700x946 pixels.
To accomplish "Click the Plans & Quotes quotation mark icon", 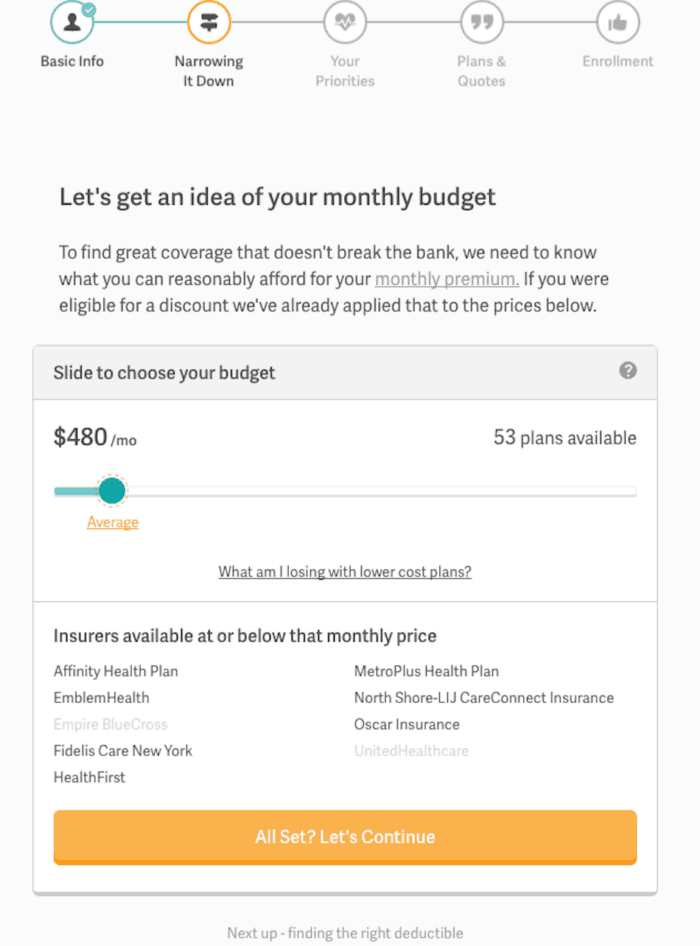I will (482, 22).
